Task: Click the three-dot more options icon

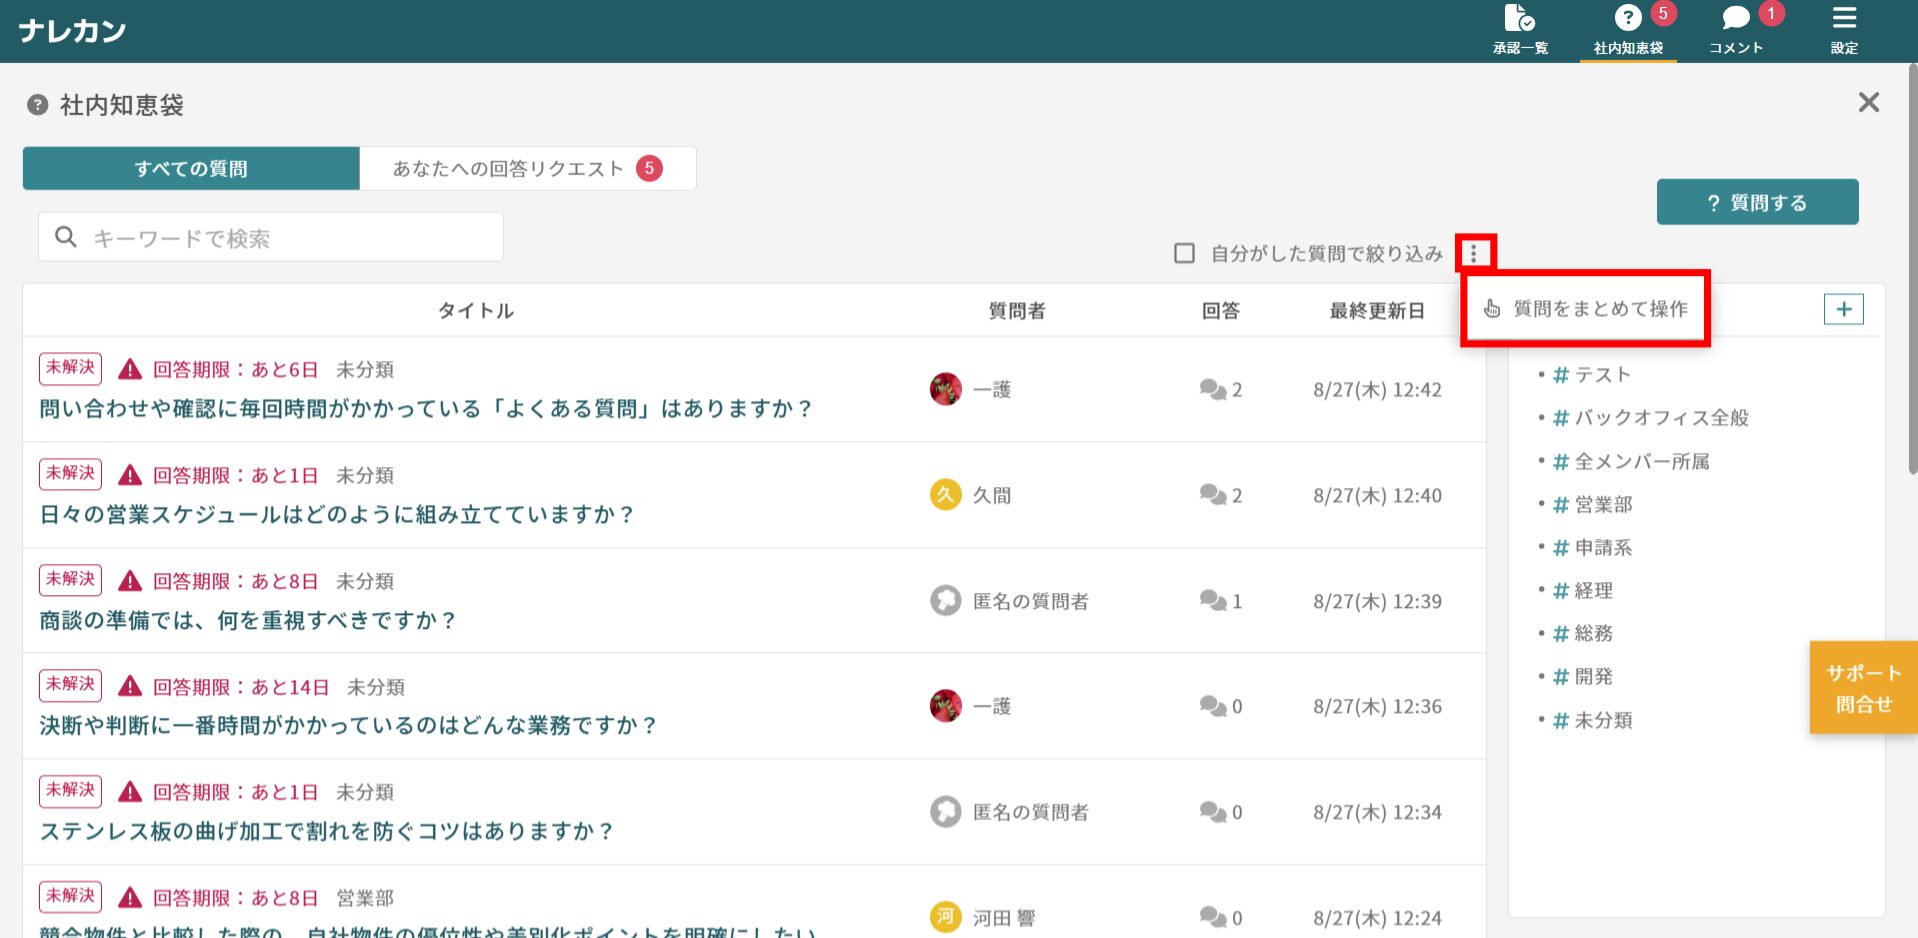Action: [x=1473, y=253]
